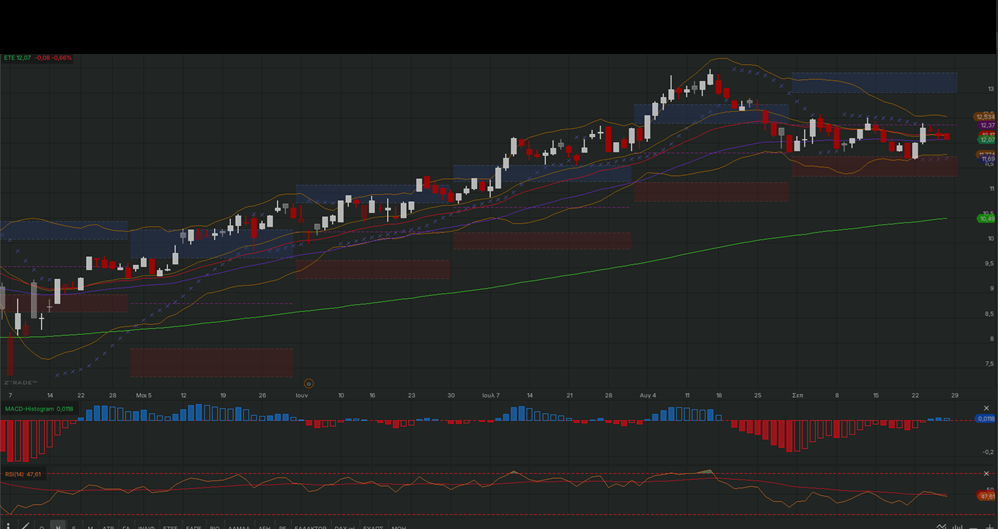Open the ETE 12,07 symbol label
Screen dimensions: 1000x529
(x=17, y=58)
